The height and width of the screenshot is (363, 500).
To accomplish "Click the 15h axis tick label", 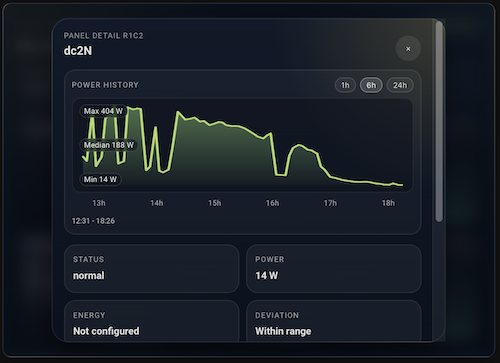I will tap(215, 203).
